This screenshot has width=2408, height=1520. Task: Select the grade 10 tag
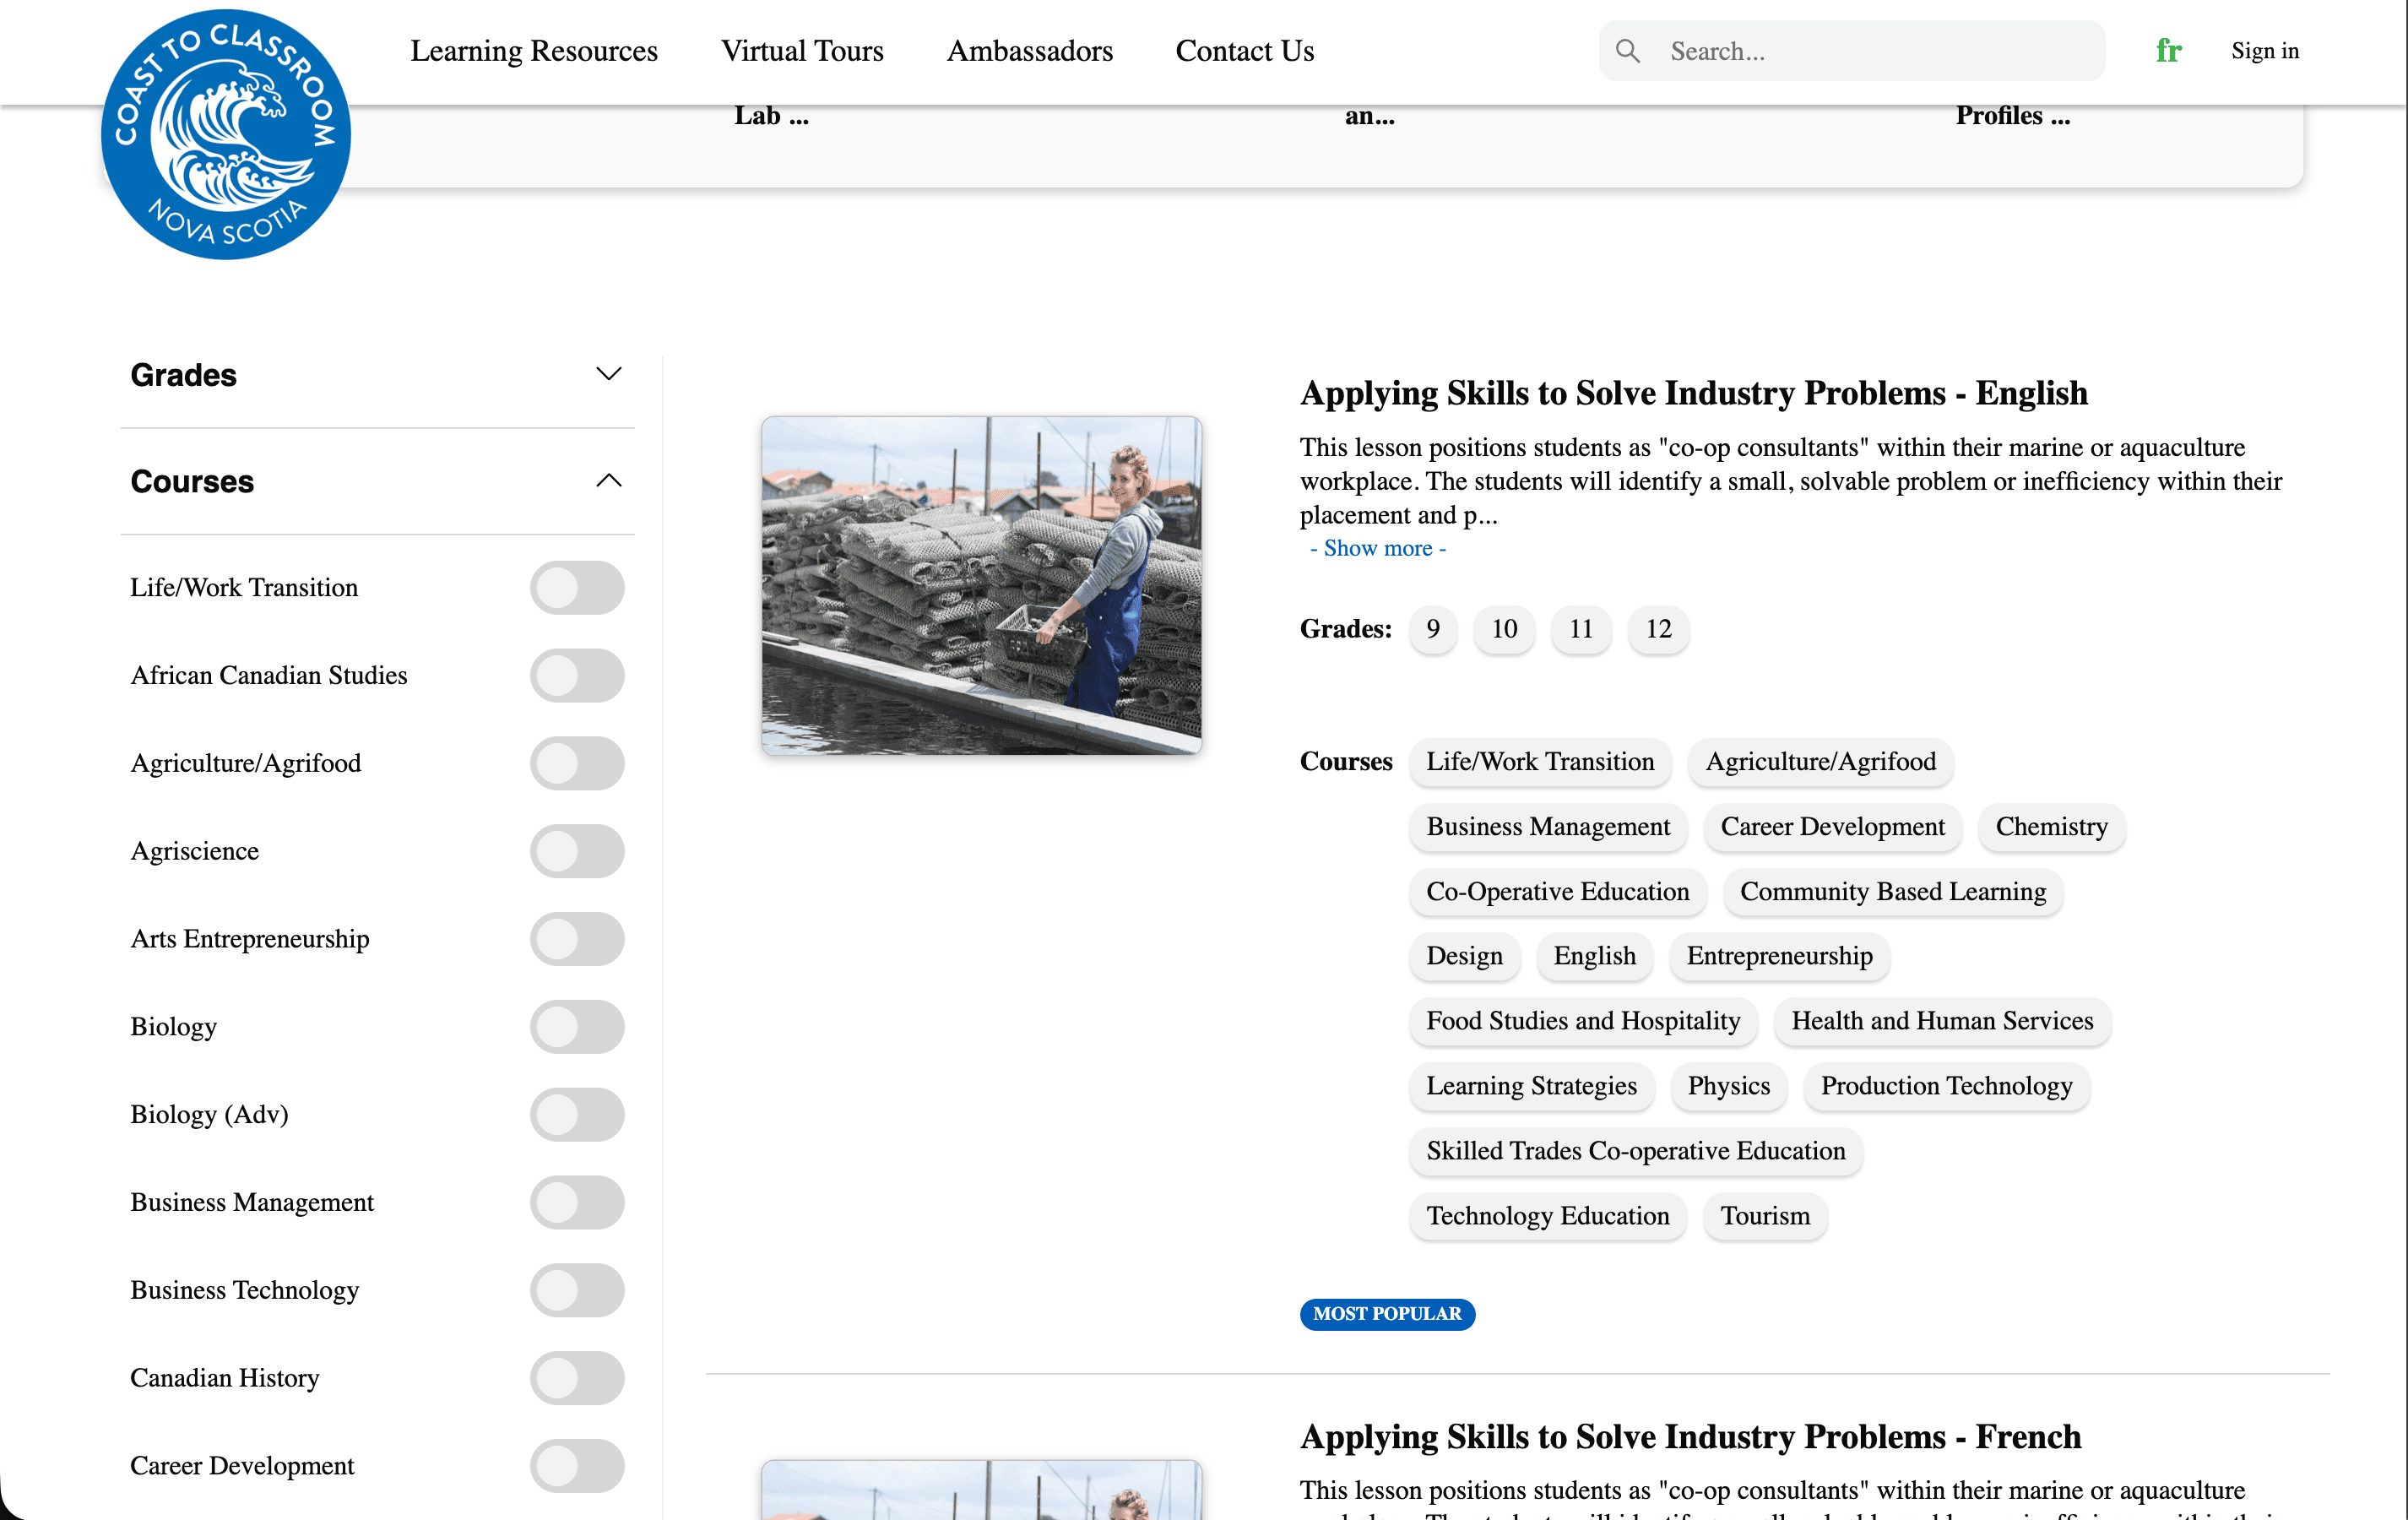click(1504, 629)
